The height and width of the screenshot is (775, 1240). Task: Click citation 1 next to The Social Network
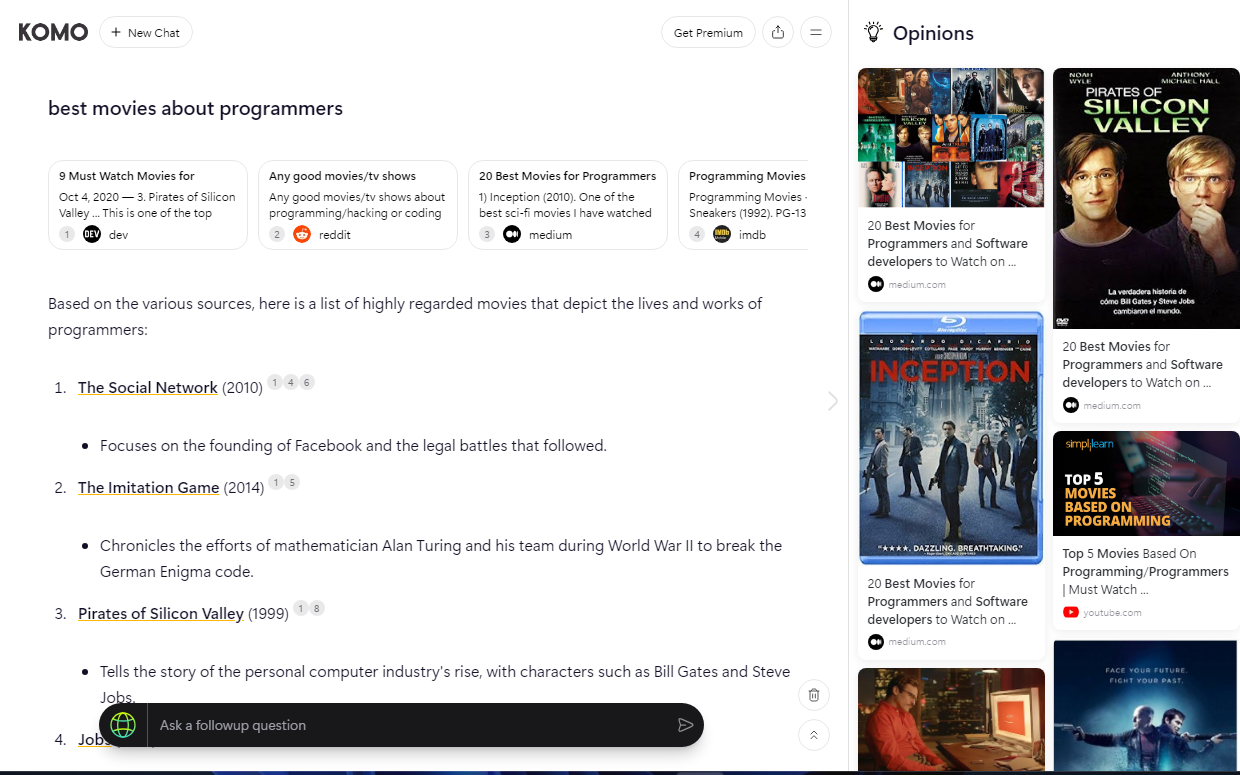[275, 382]
